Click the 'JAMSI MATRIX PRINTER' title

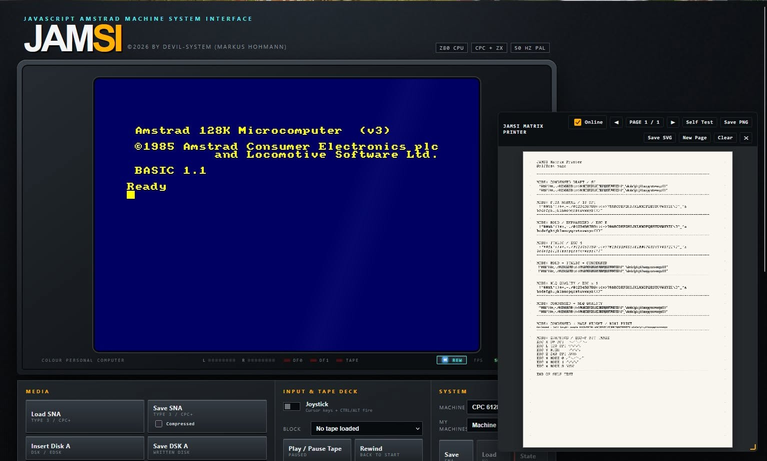523,129
